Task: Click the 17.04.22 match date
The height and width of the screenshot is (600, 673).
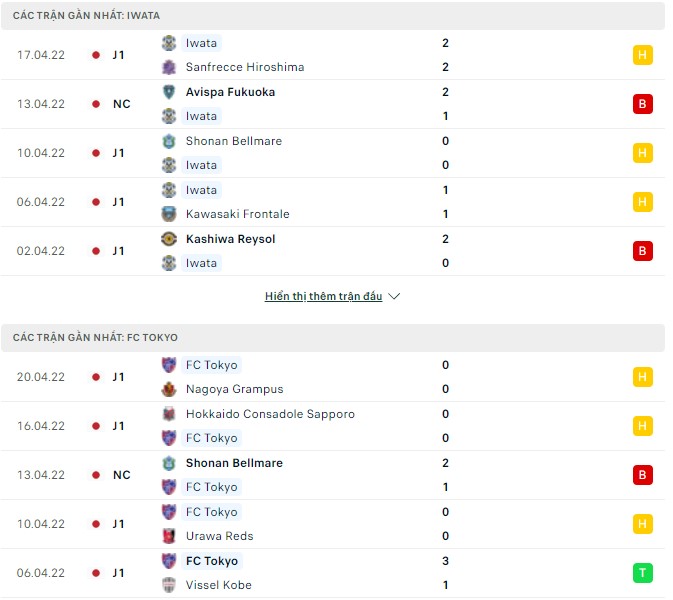Action: (41, 55)
